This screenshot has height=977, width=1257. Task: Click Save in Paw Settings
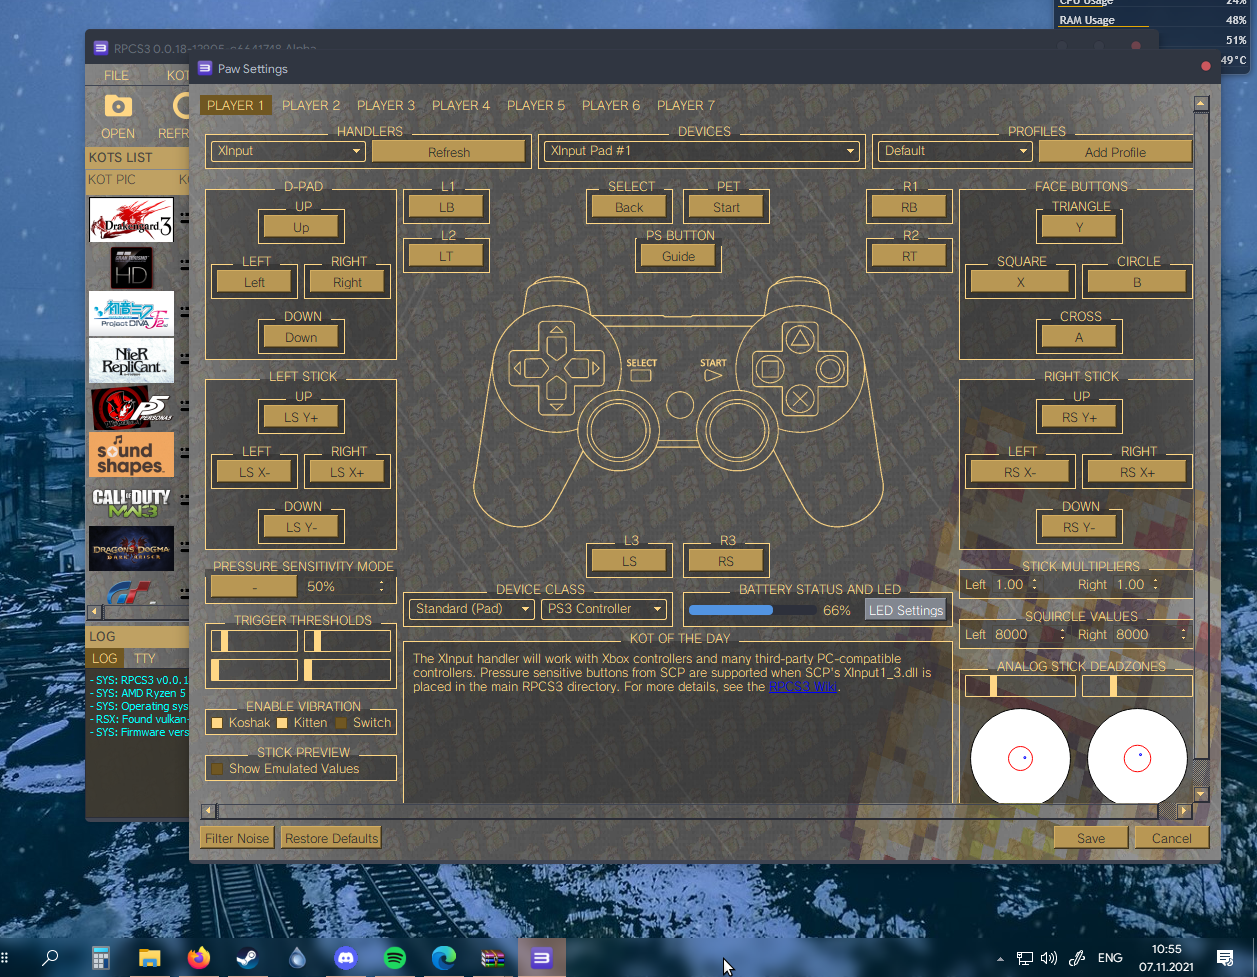pyautogui.click(x=1091, y=838)
